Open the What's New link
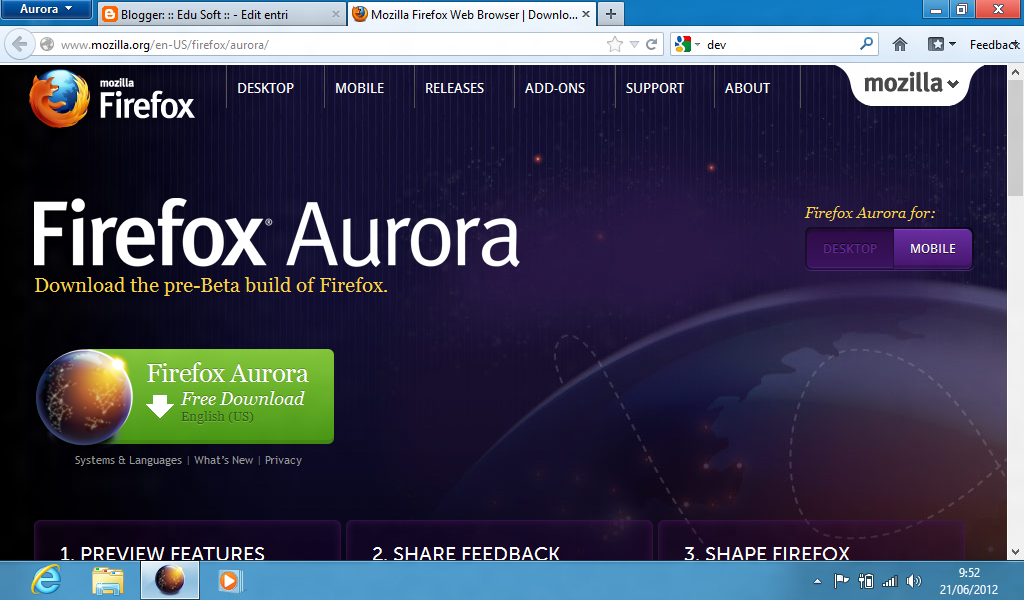 (x=223, y=460)
